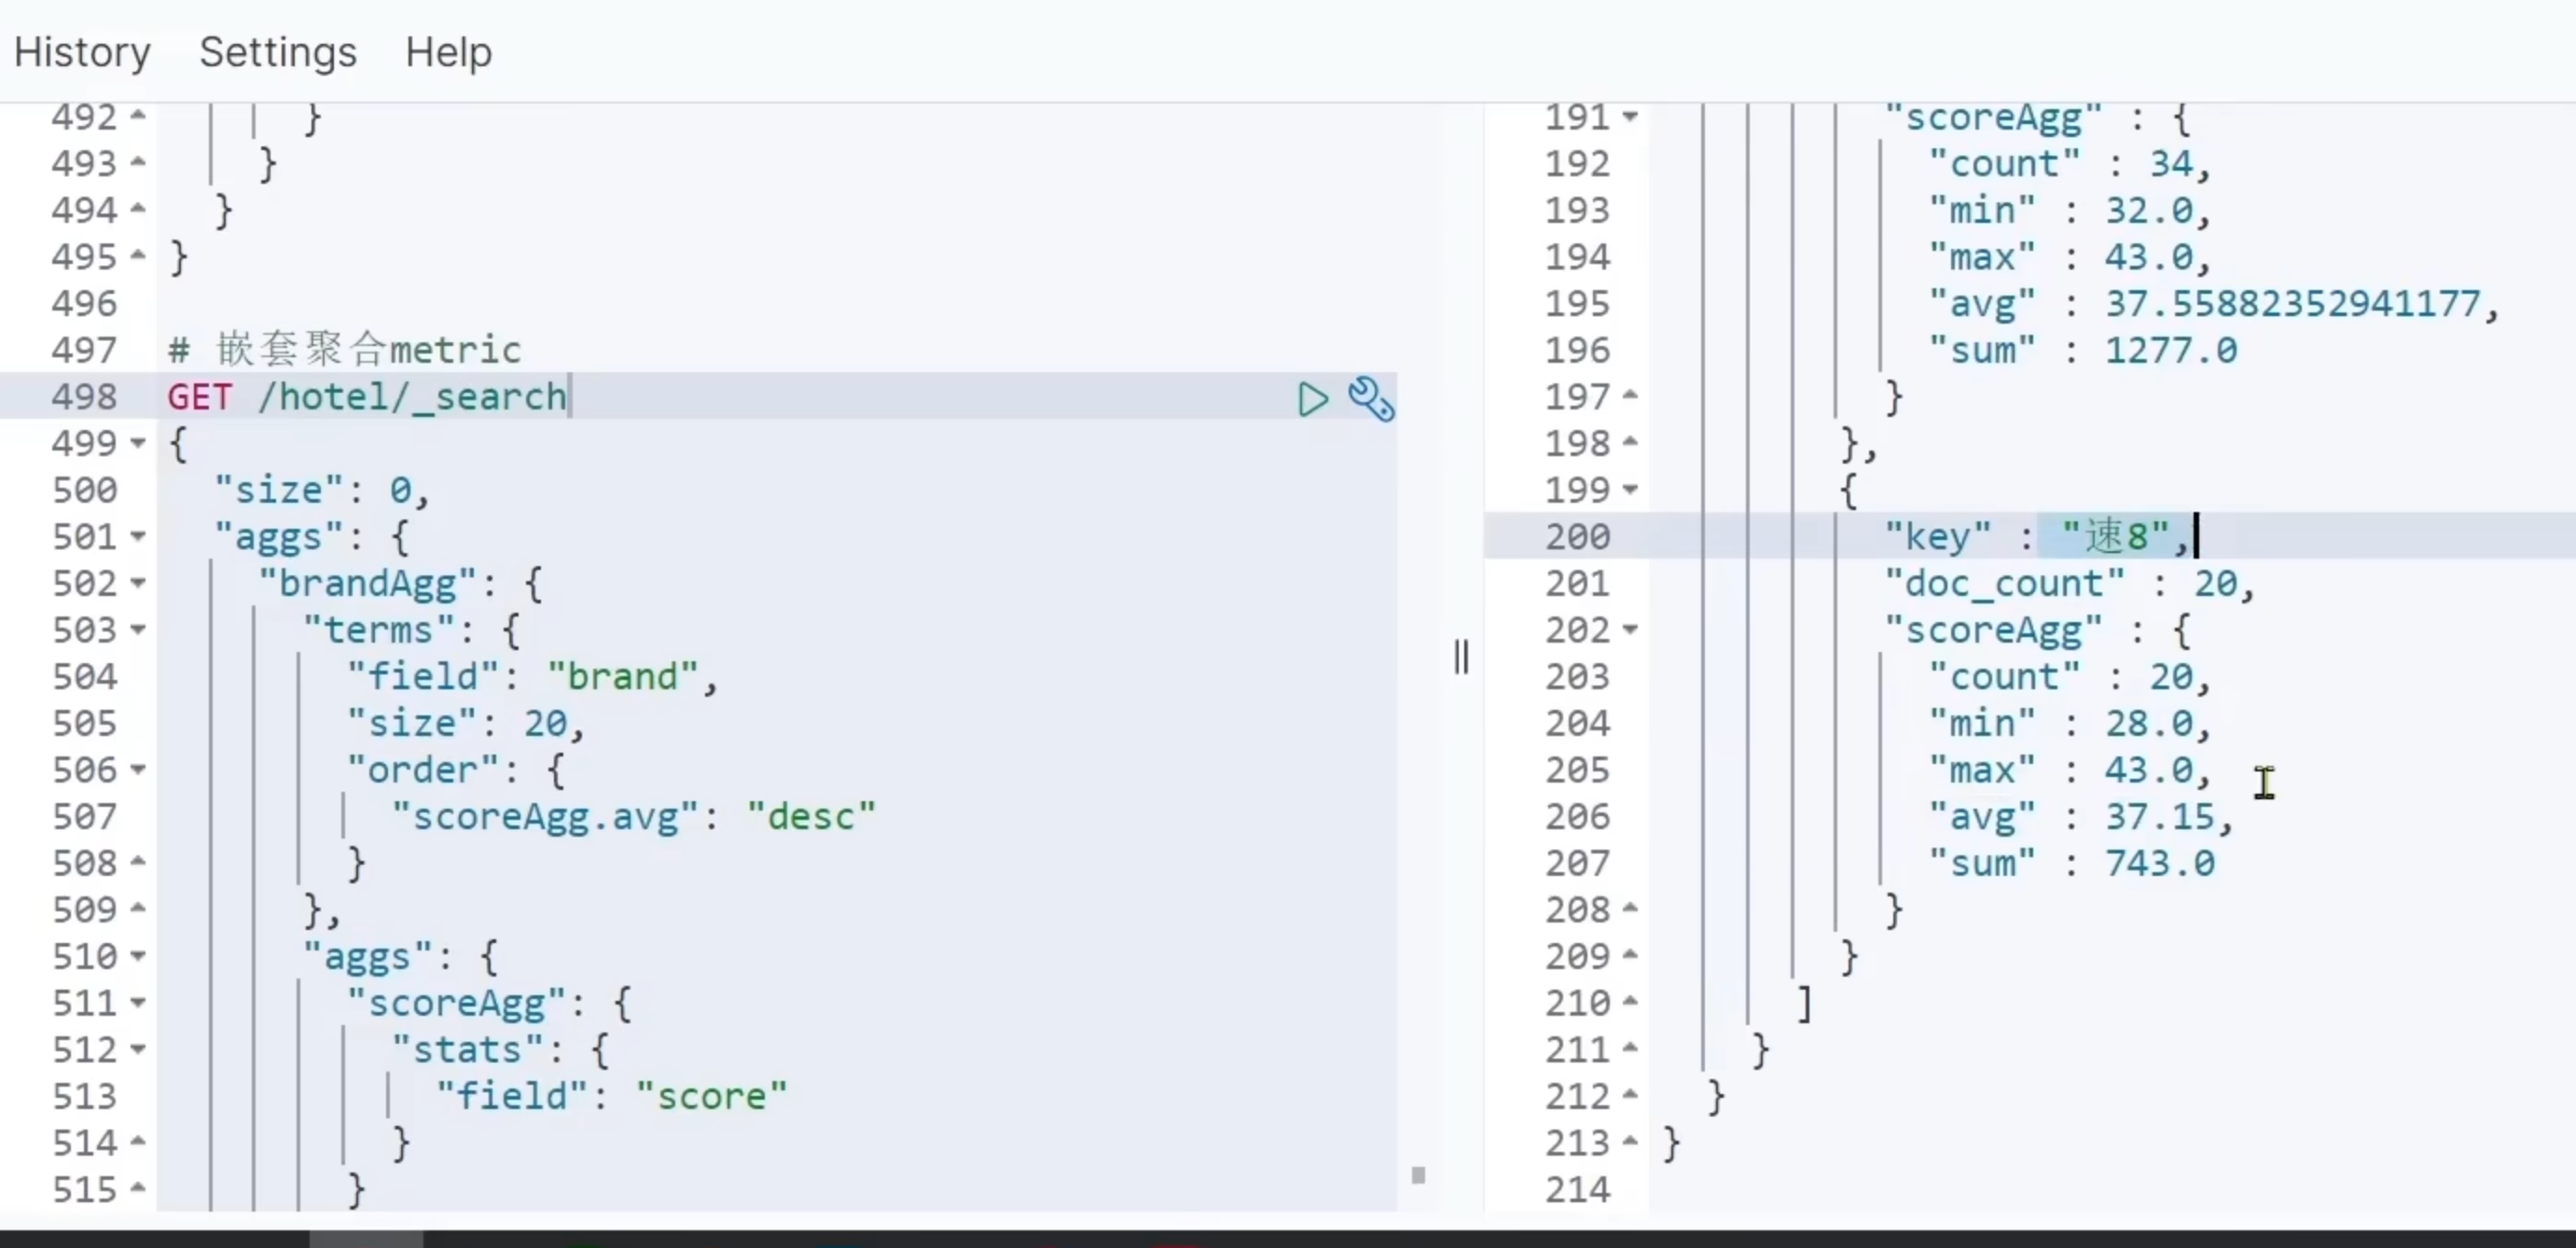Click the Help link
This screenshot has width=2576, height=1248.
click(448, 52)
